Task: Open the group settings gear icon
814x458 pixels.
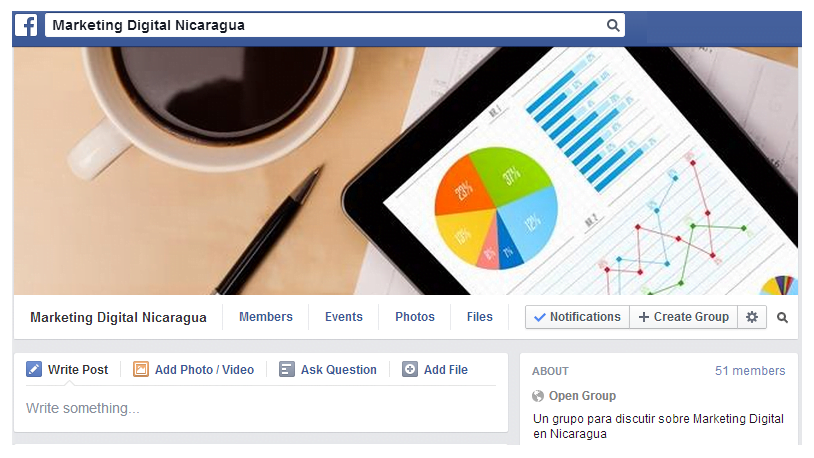Action: click(x=752, y=317)
